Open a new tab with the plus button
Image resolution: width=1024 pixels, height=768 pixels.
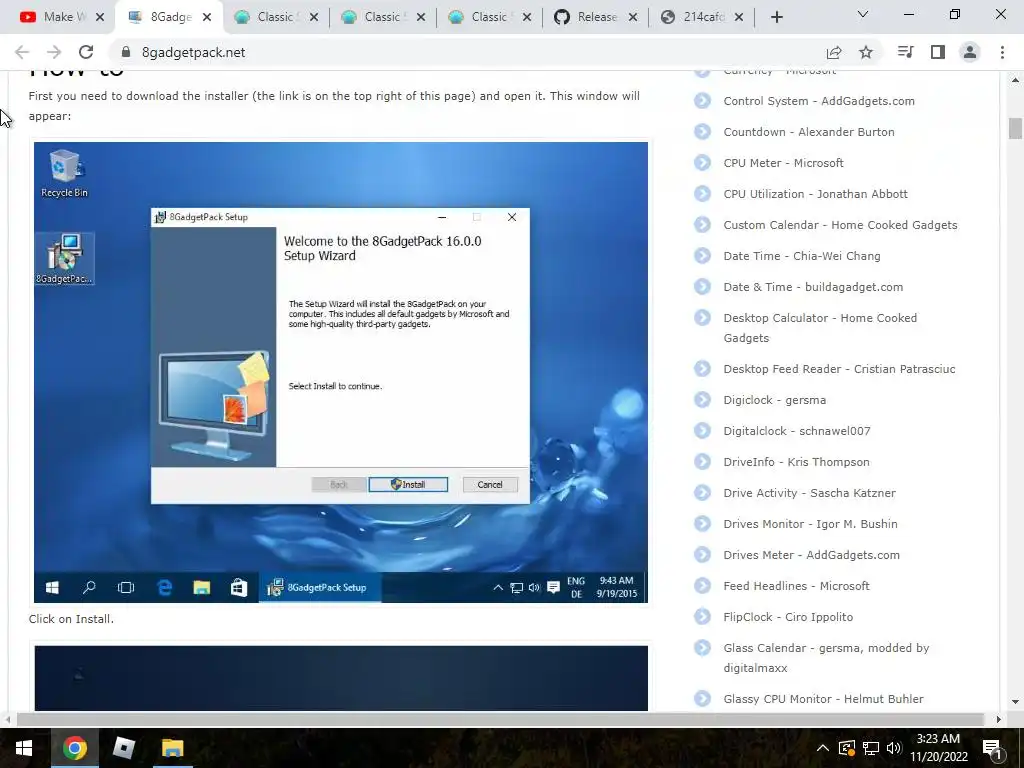point(776,17)
